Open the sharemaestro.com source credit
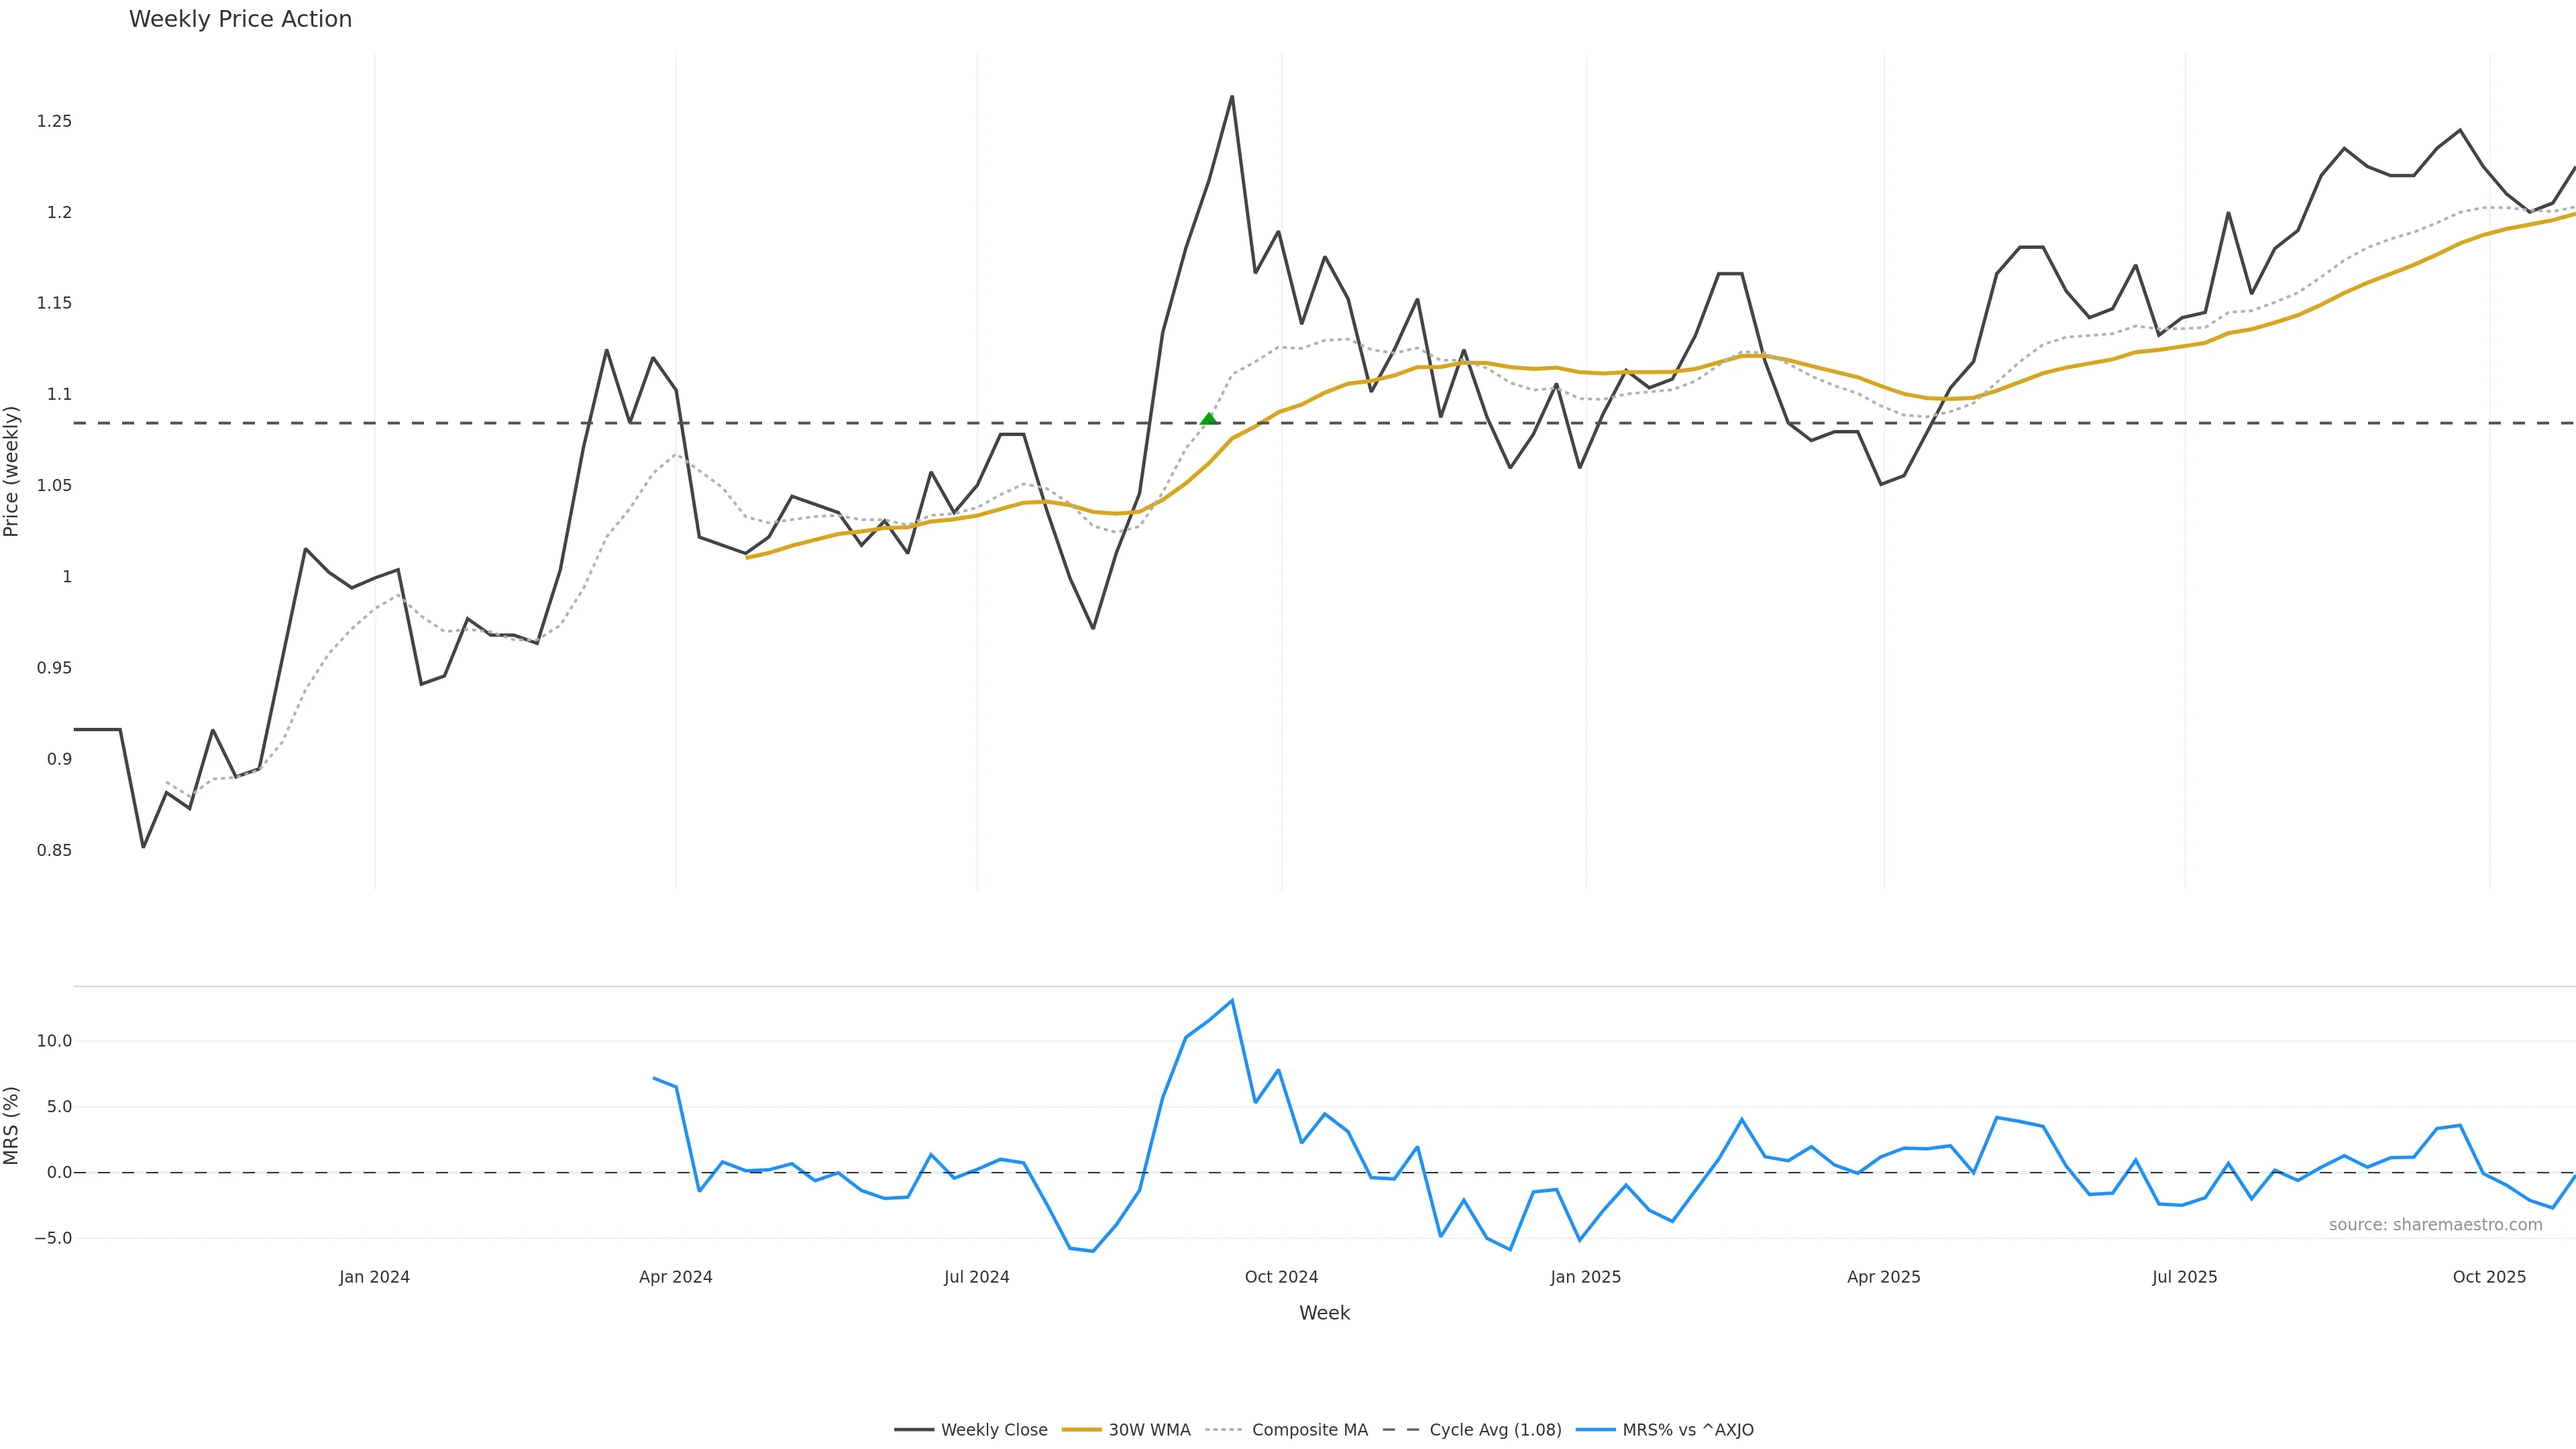This screenshot has height=1449, width=2576. tap(2435, 1225)
